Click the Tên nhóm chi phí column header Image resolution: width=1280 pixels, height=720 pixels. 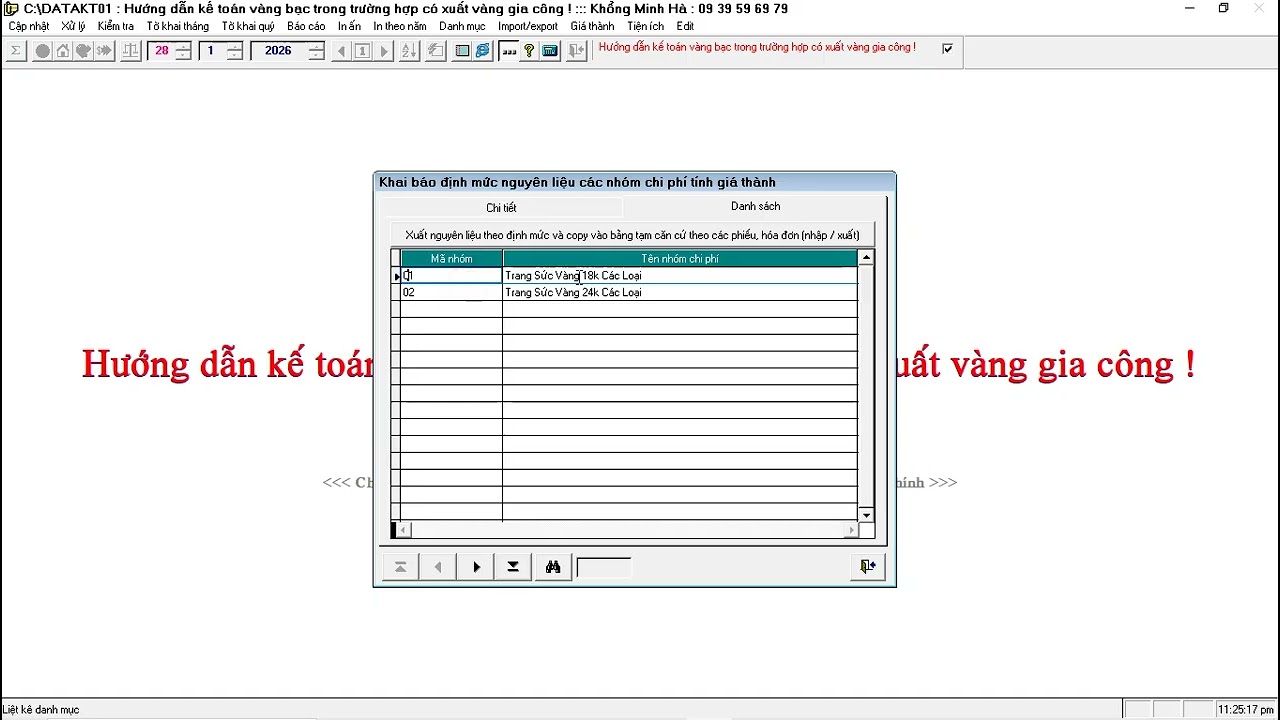point(680,259)
